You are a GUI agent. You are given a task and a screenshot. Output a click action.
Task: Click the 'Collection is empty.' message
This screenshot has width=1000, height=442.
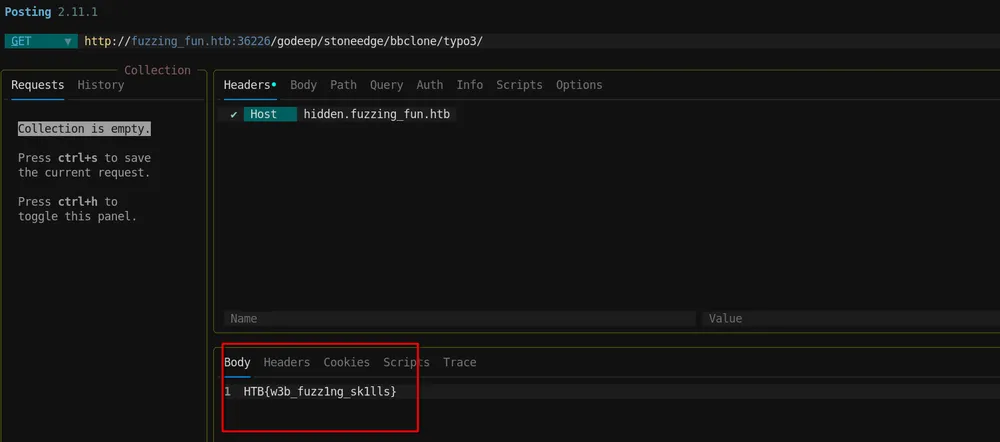[x=84, y=129]
